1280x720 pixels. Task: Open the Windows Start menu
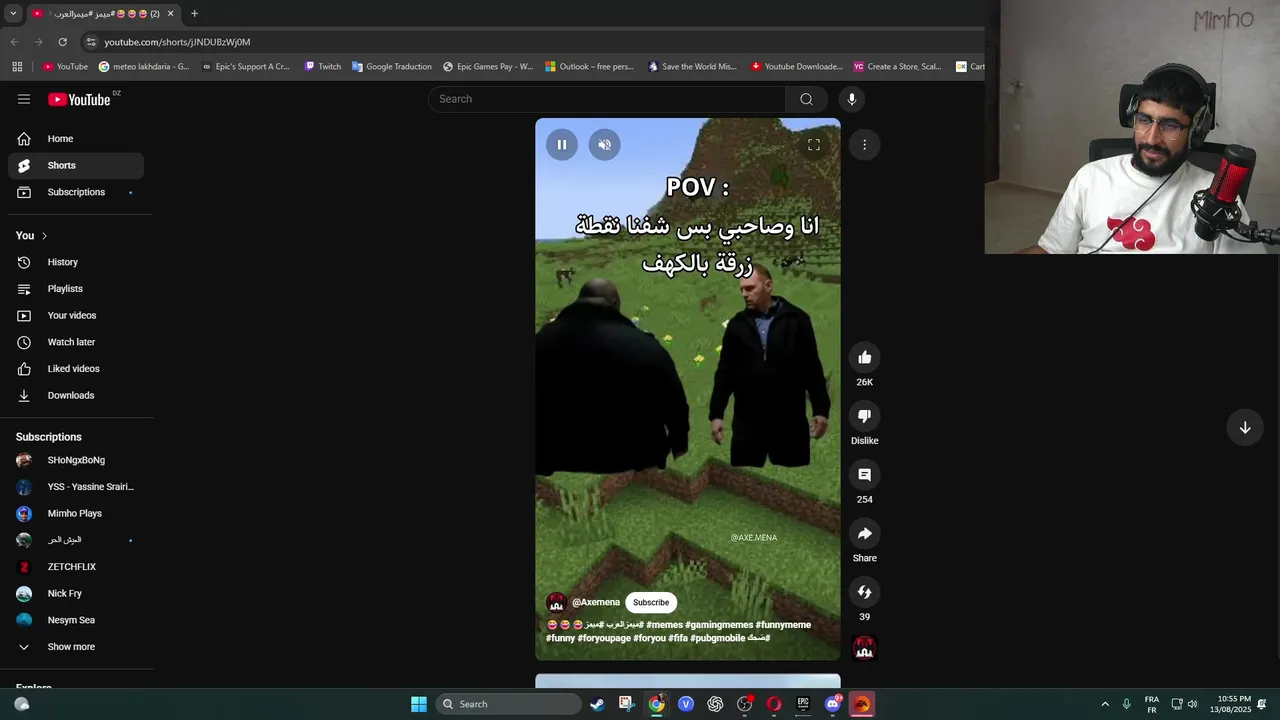(x=419, y=704)
